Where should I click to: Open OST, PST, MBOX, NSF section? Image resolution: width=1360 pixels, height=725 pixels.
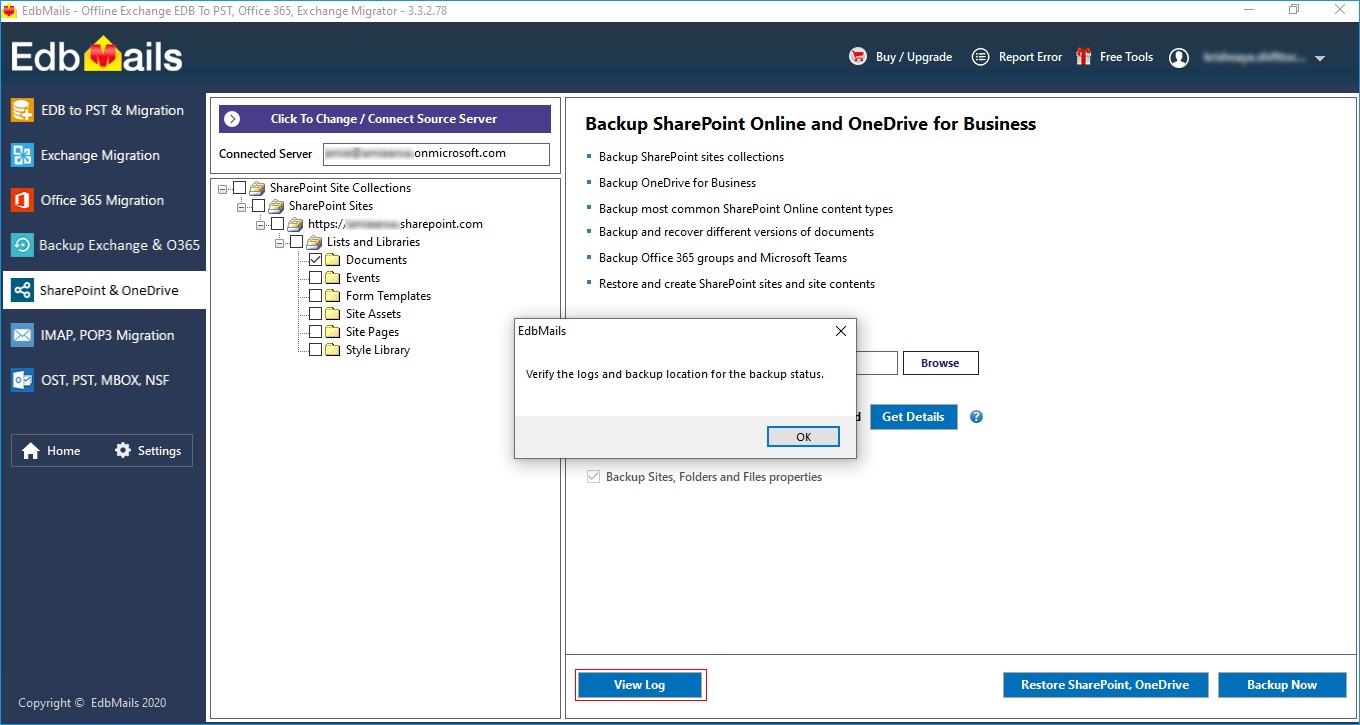tap(104, 380)
